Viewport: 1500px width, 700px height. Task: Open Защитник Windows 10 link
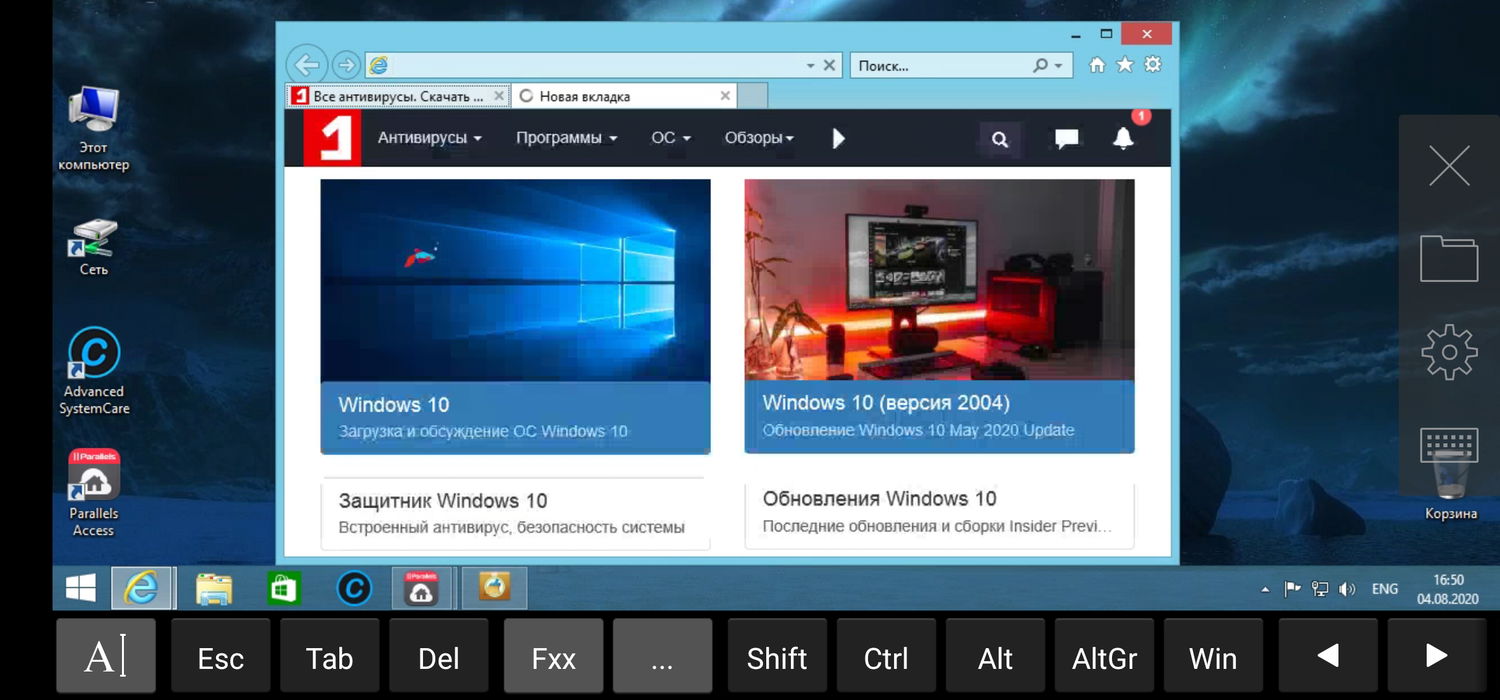click(443, 501)
